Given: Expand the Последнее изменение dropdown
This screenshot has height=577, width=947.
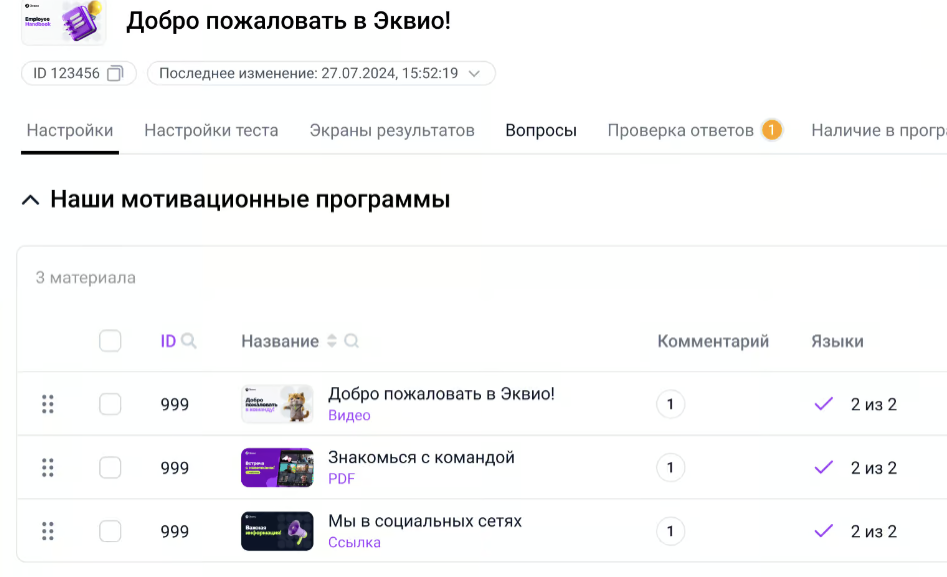Looking at the screenshot, I should coord(475,73).
